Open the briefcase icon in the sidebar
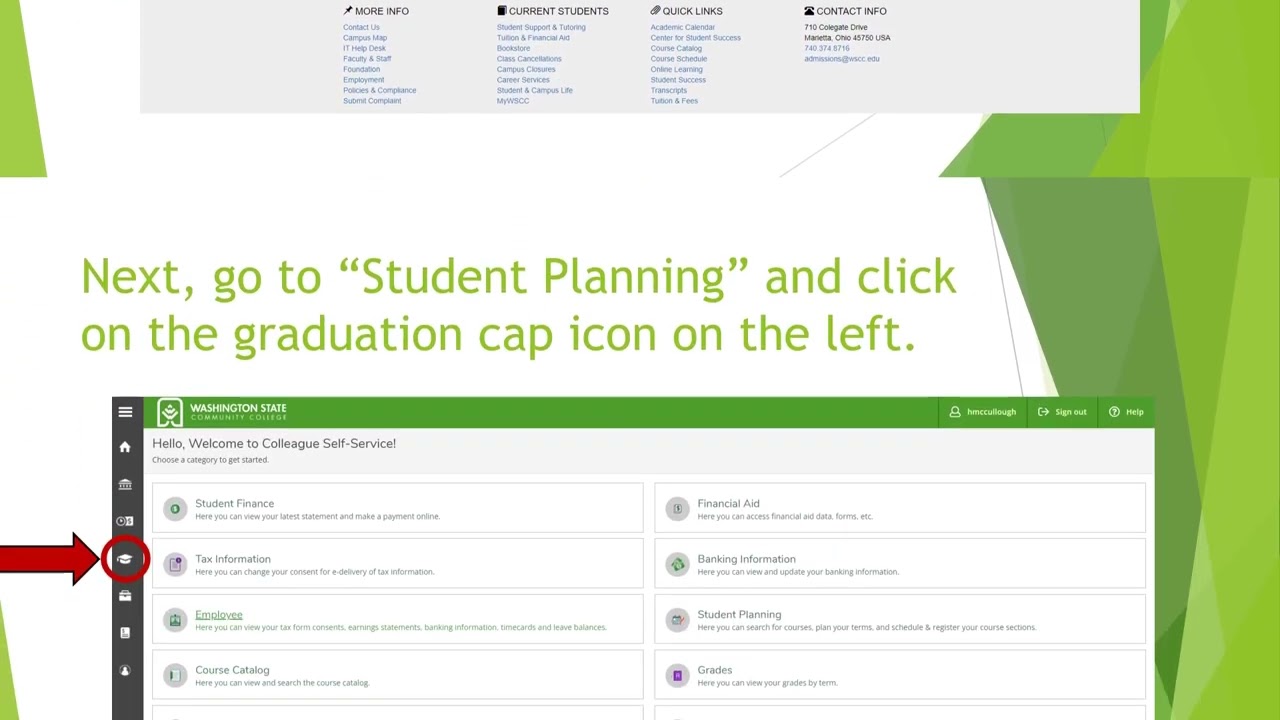This screenshot has height=720, width=1280. click(x=125, y=596)
